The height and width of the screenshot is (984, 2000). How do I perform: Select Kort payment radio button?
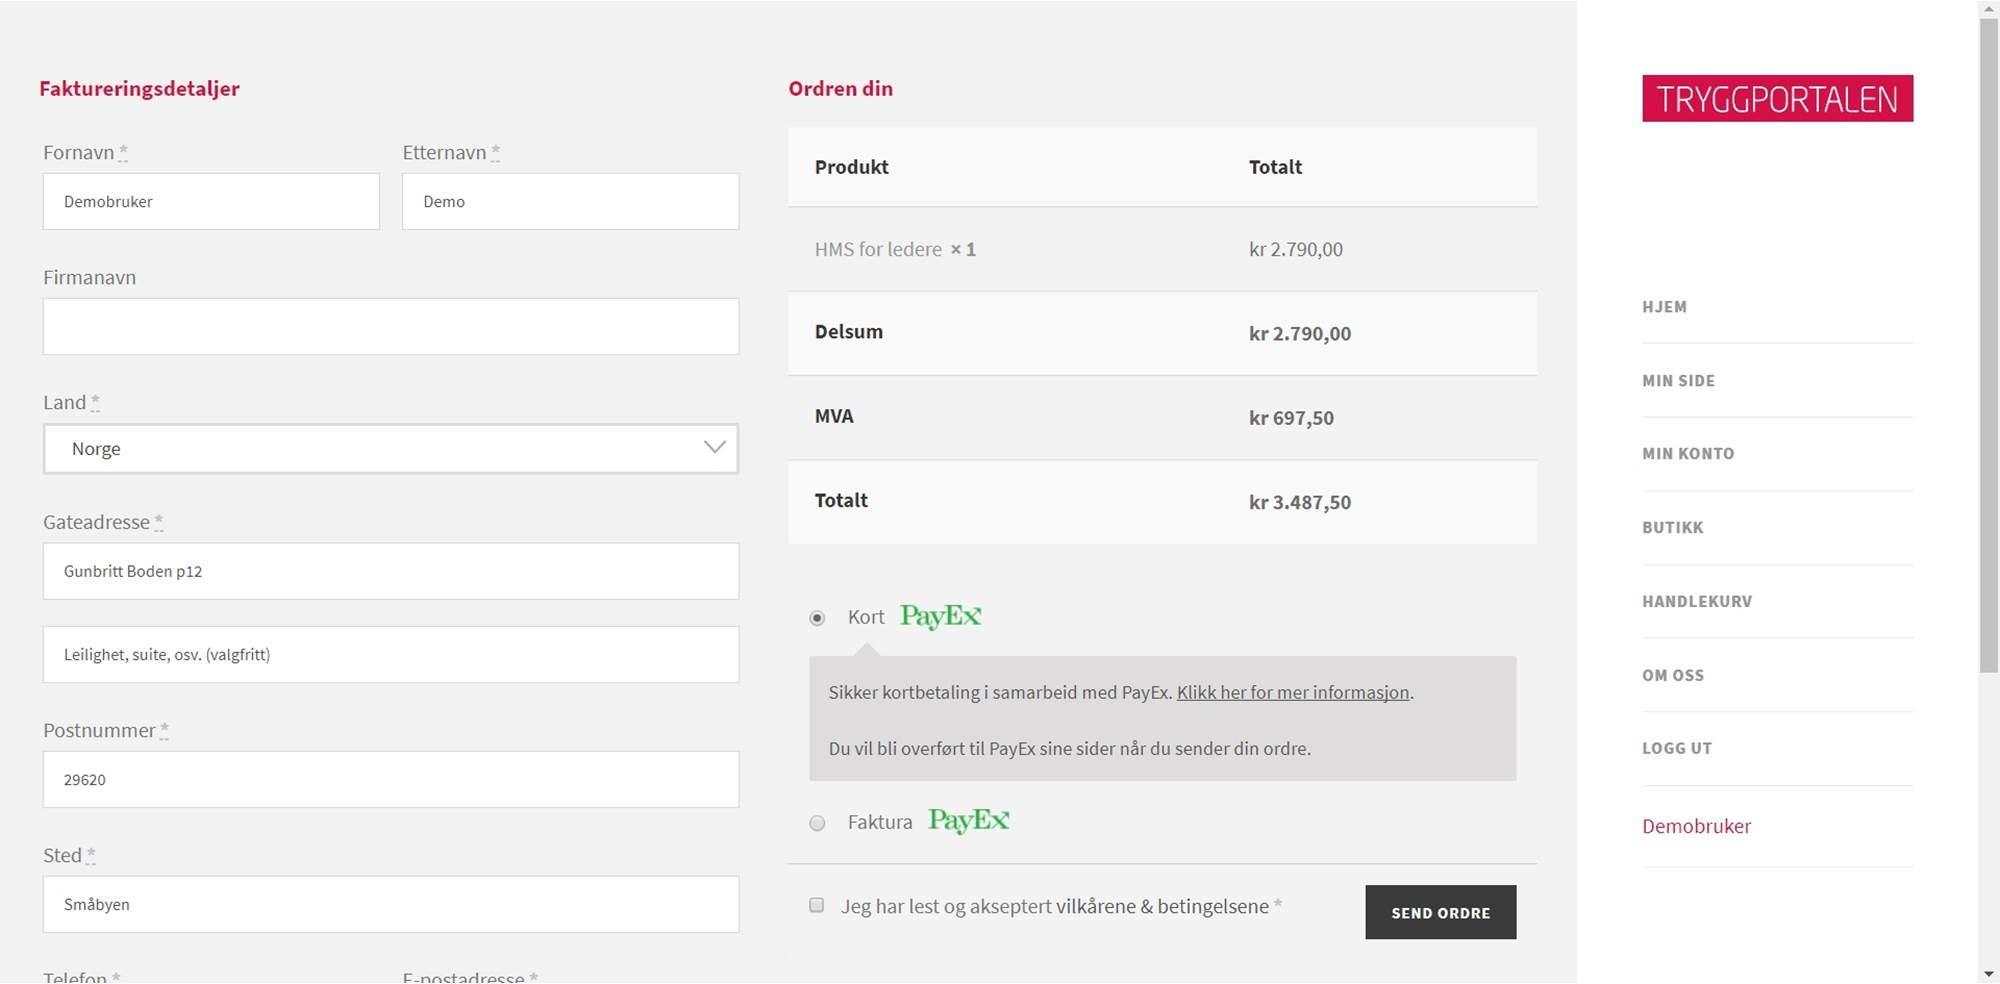(x=817, y=618)
